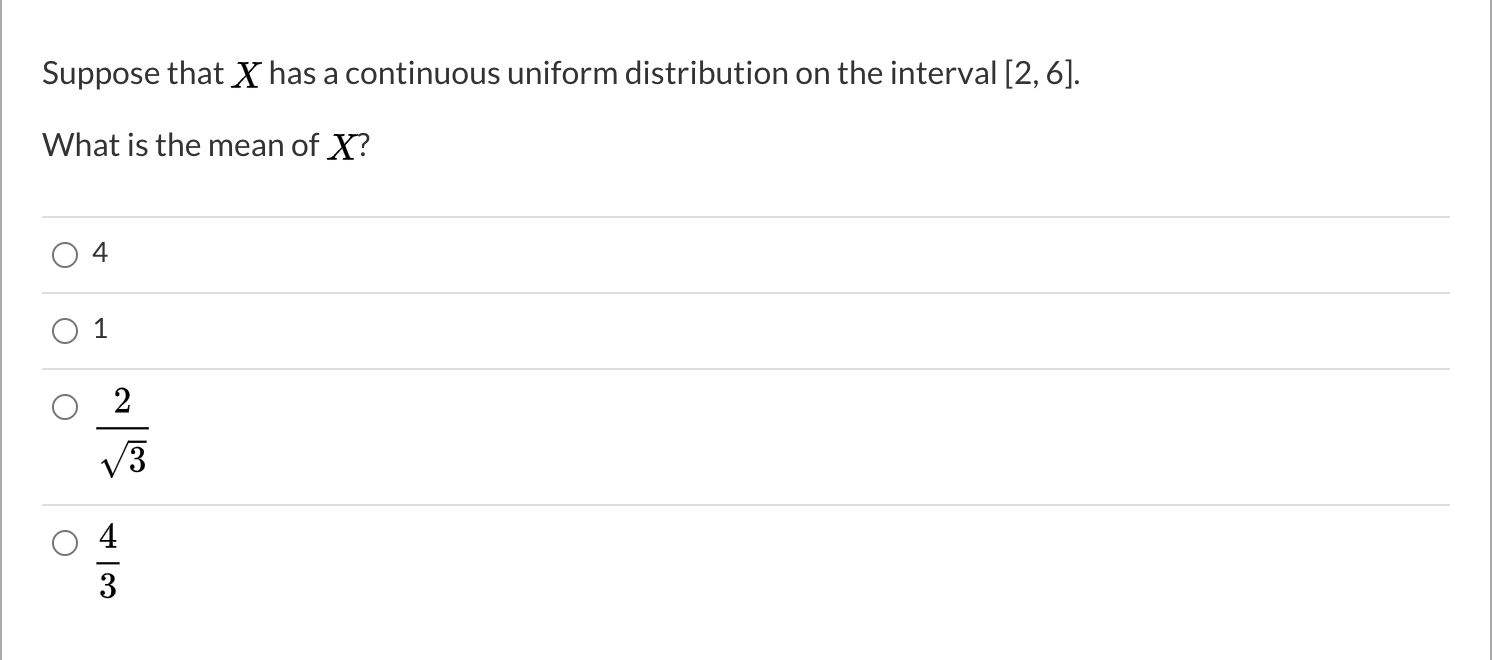This screenshot has height=660, width=1492.
Task: Click the fraction 4 over 3
Action: click(106, 563)
